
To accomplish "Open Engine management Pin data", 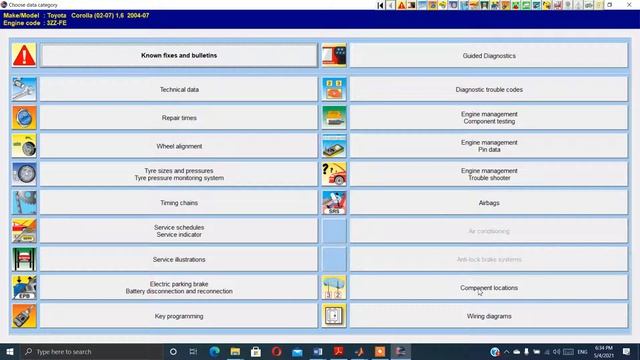I will coord(489,146).
